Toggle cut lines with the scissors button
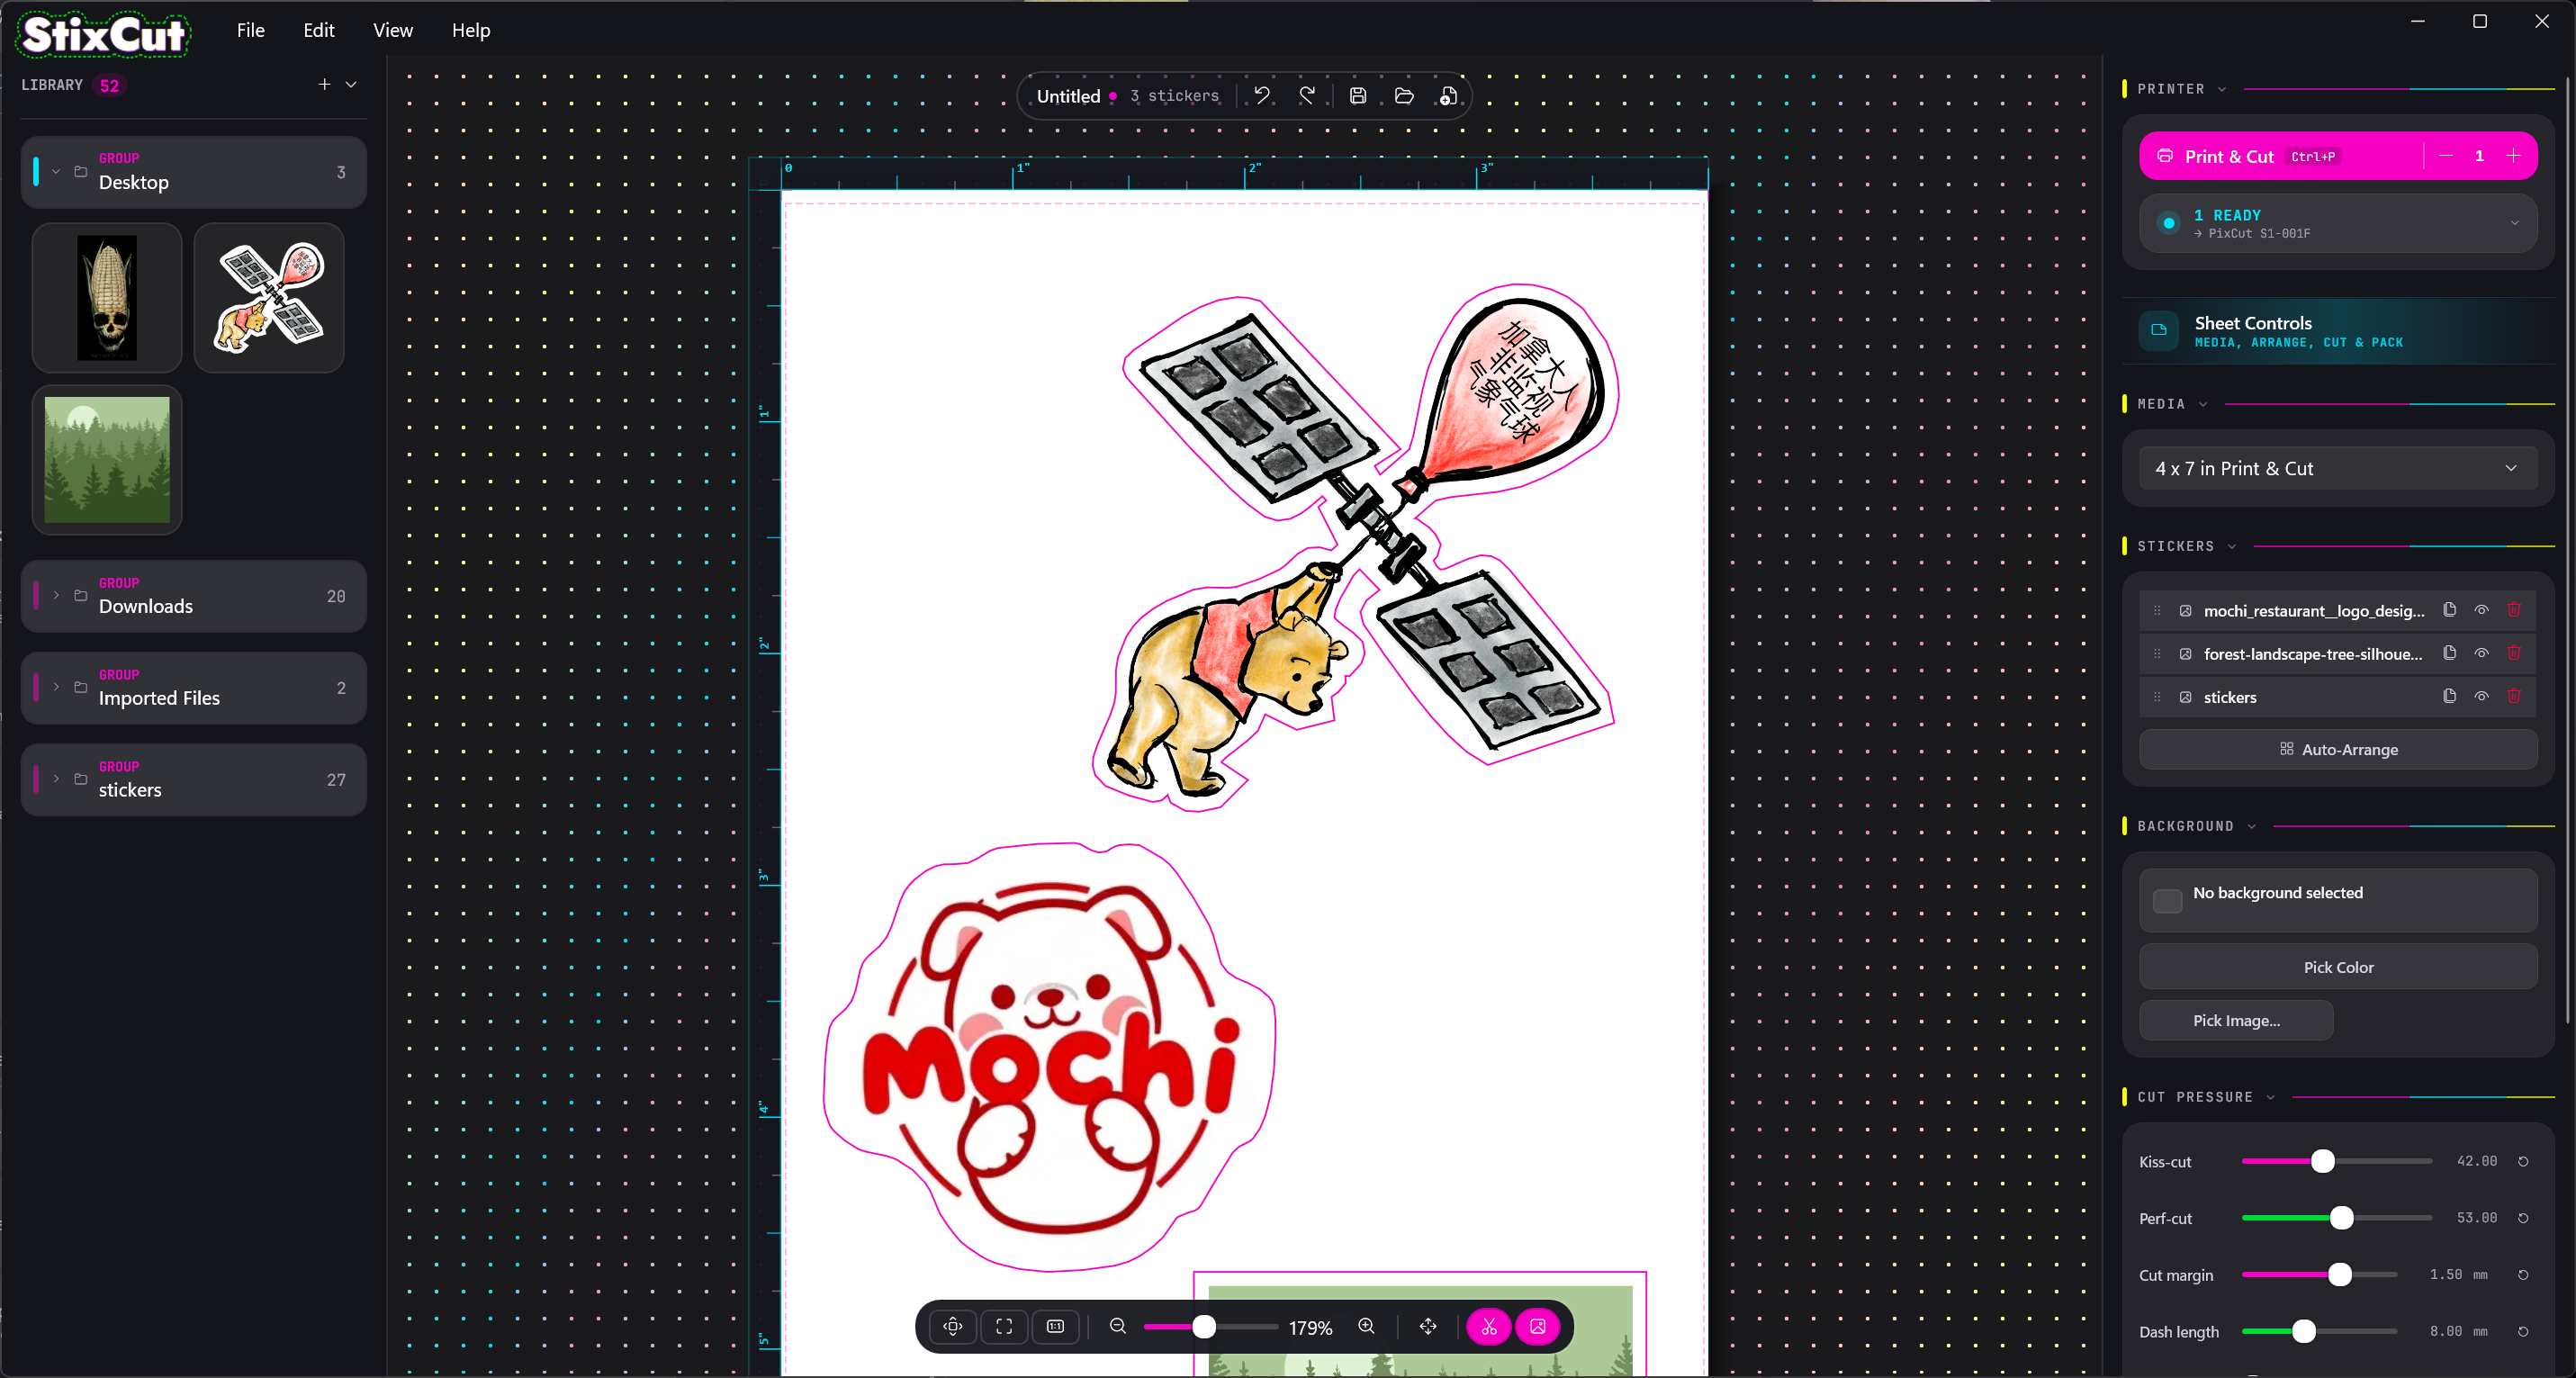Screen dimensions: 2576x1378 [1489, 1326]
